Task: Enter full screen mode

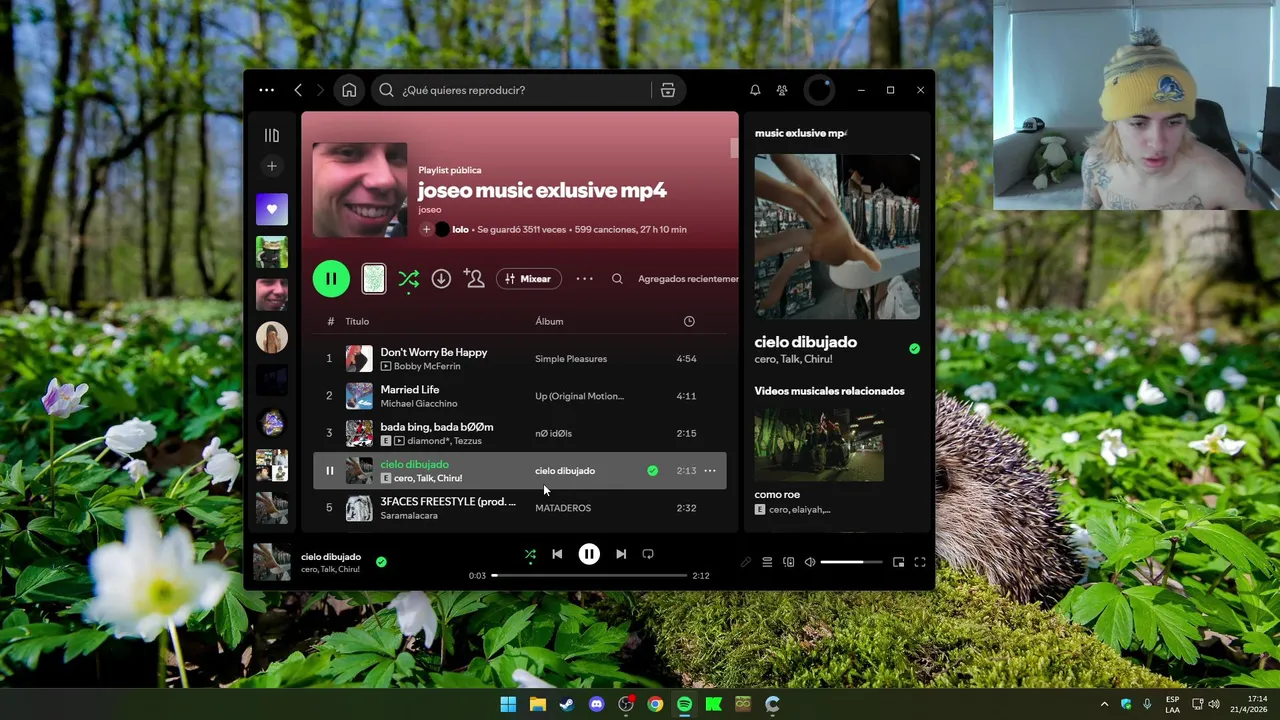Action: [x=920, y=562]
